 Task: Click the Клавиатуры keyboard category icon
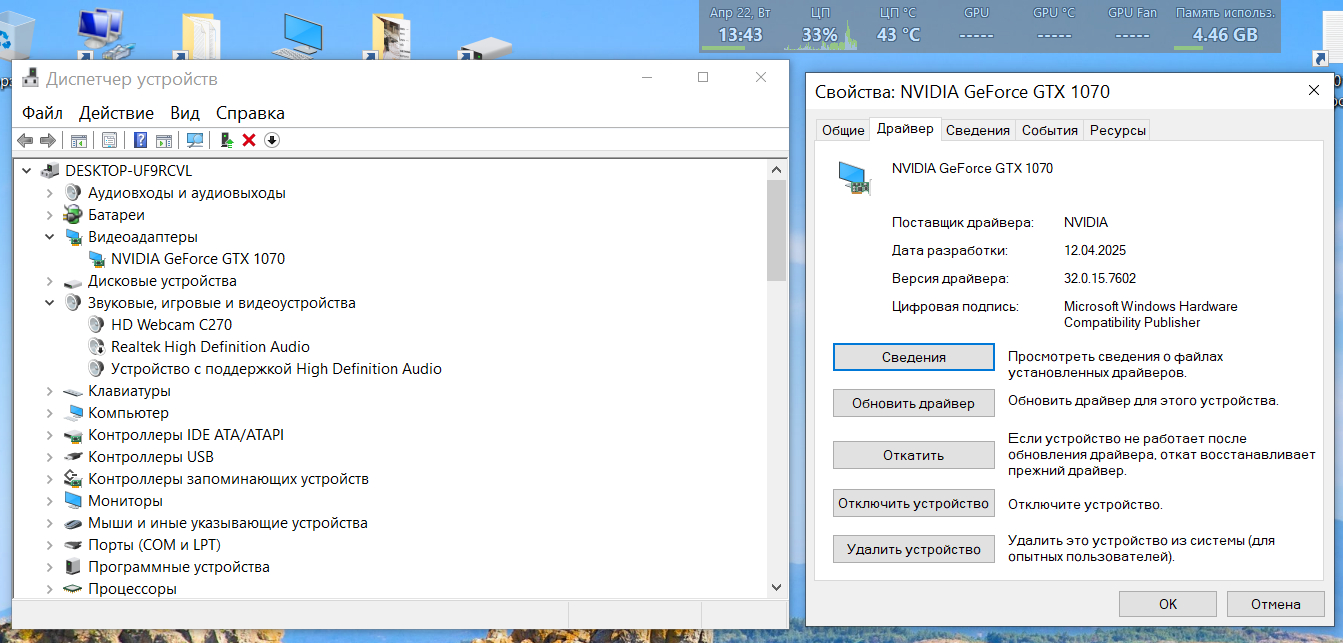[73, 391]
